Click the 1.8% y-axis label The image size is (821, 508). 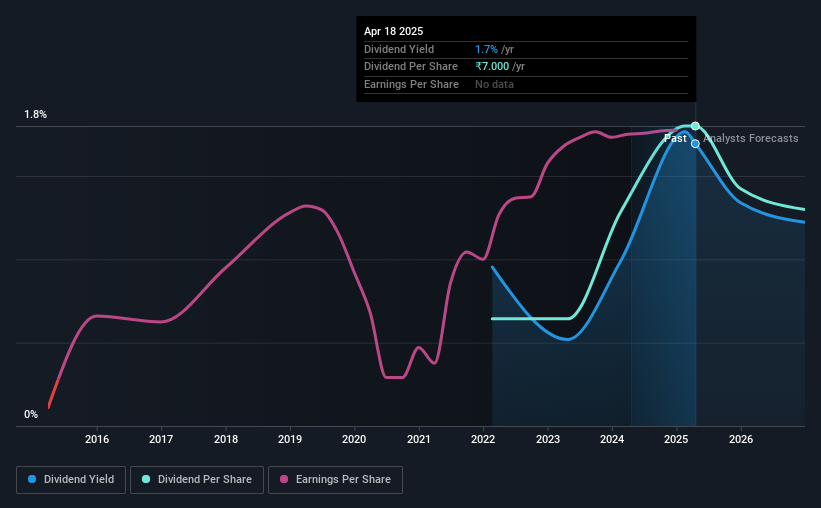36,114
